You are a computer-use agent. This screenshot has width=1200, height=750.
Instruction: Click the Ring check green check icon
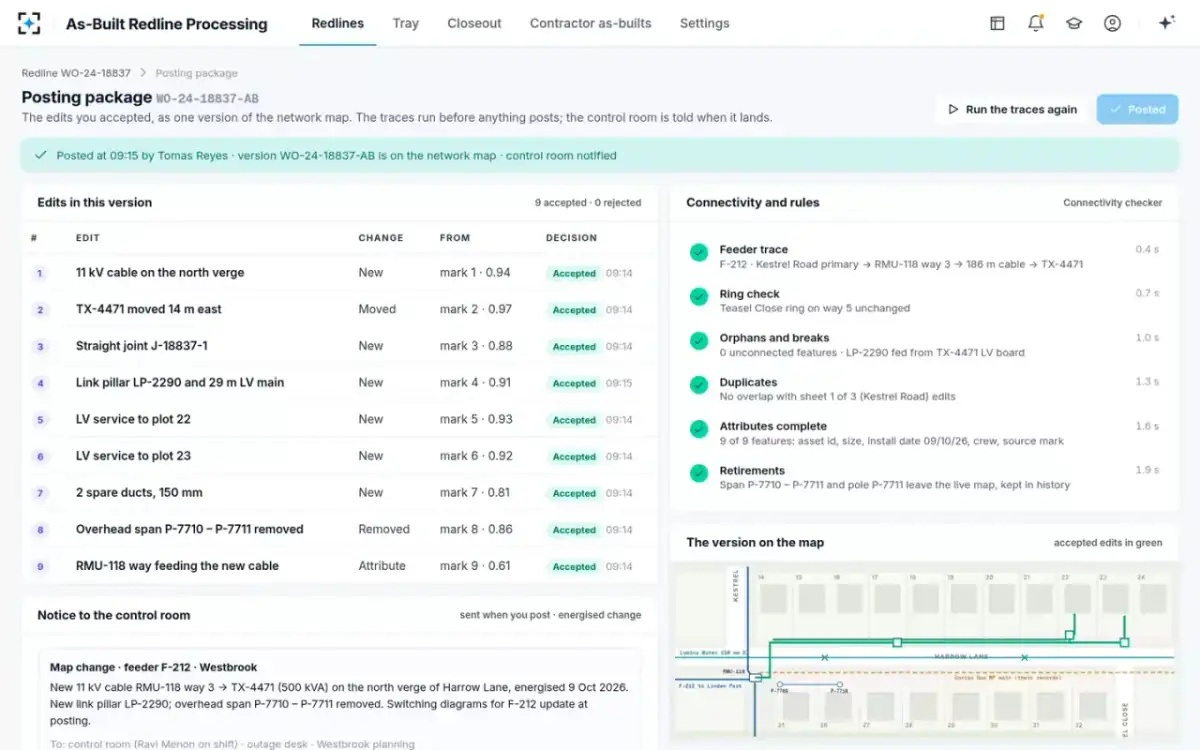pyautogui.click(x=699, y=297)
